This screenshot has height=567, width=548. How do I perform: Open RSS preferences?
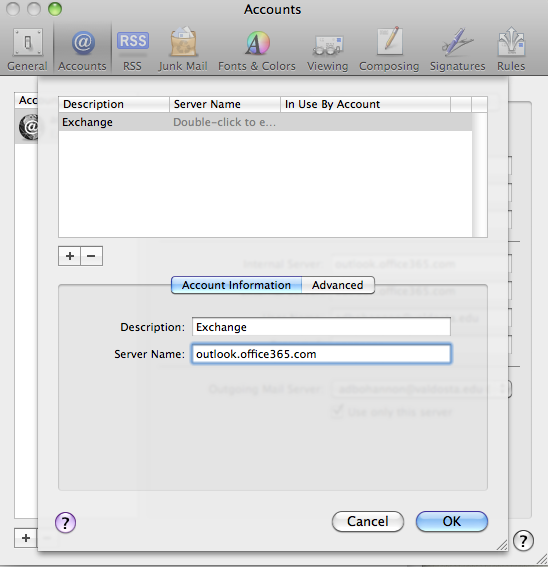(x=132, y=50)
